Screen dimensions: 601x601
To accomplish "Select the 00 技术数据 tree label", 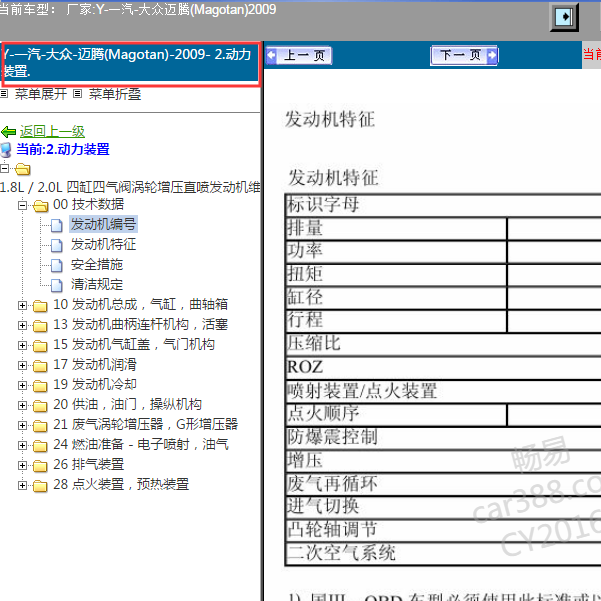I will pos(89,204).
